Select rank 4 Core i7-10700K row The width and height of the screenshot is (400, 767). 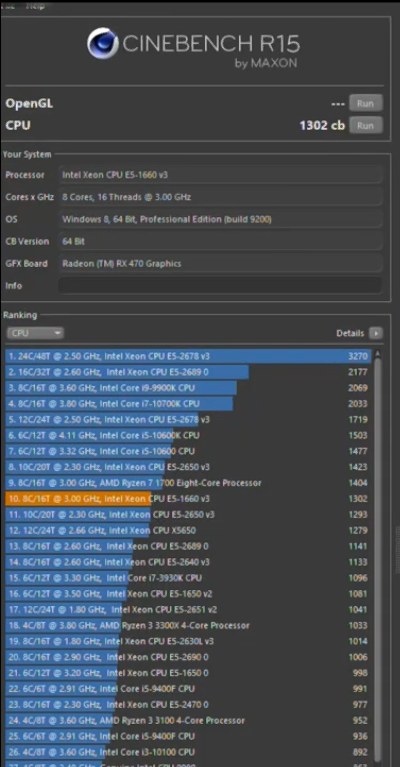(x=188, y=404)
